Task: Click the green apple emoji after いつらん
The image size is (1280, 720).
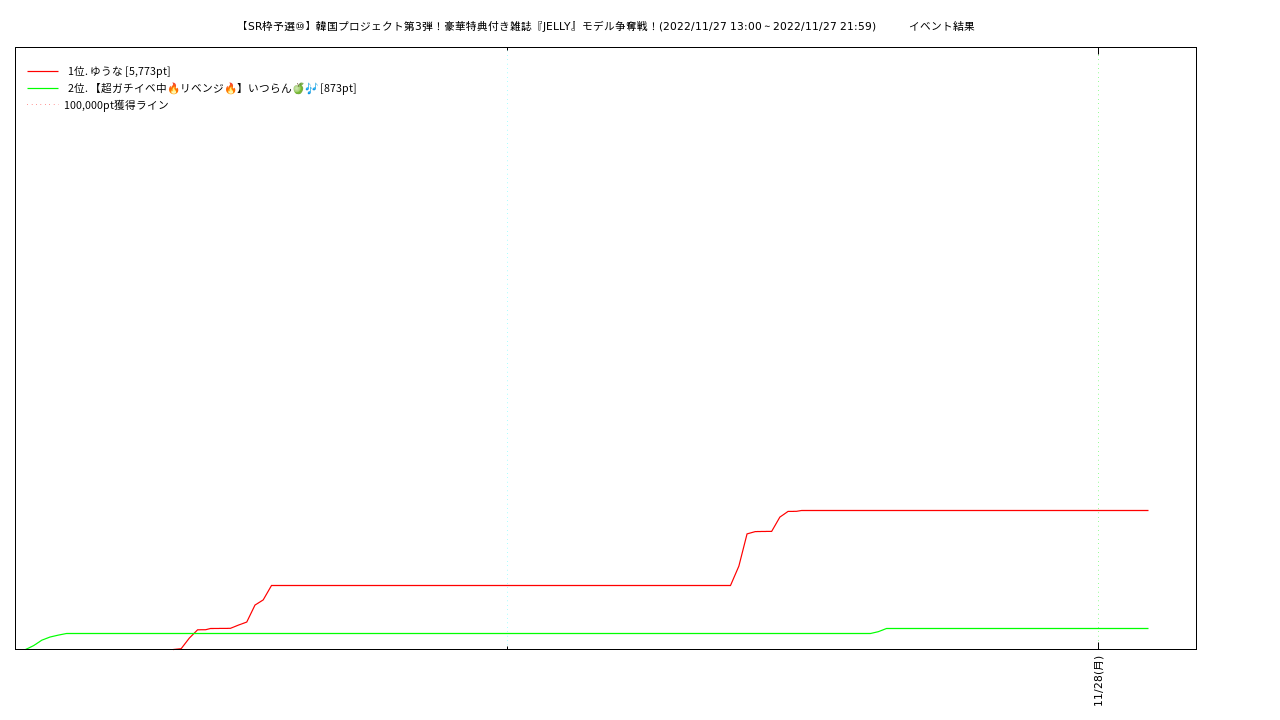Action: coord(298,89)
